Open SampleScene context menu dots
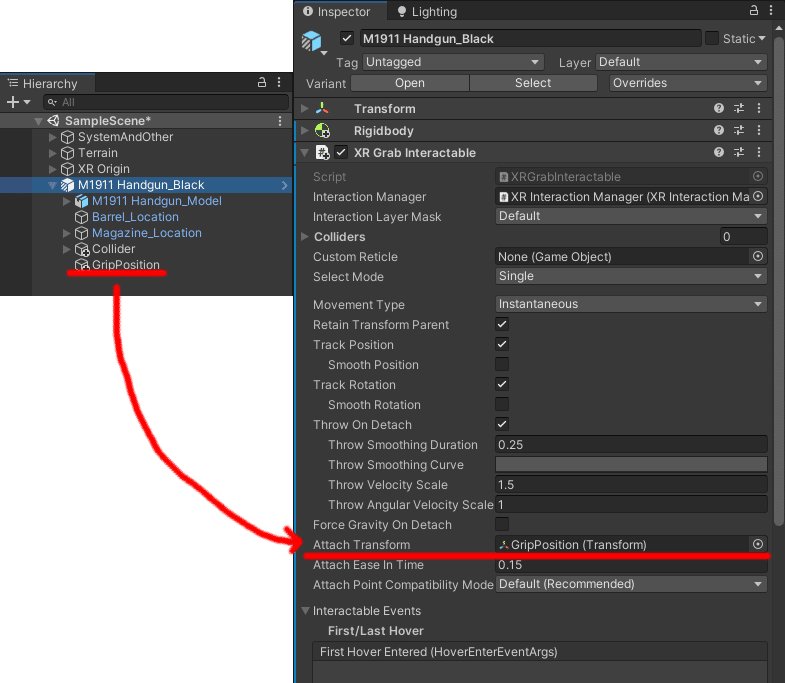 coord(280,121)
